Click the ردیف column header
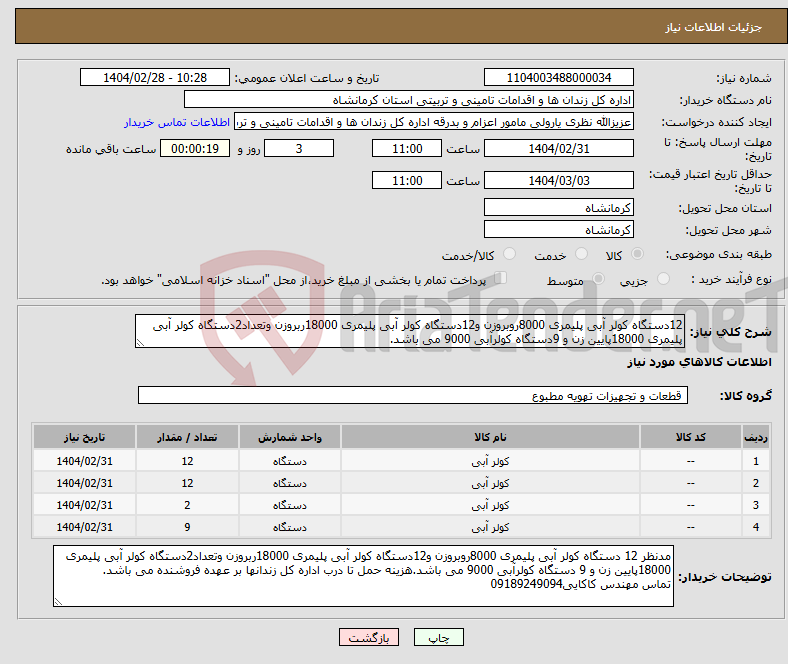This screenshot has width=788, height=664. point(756,437)
